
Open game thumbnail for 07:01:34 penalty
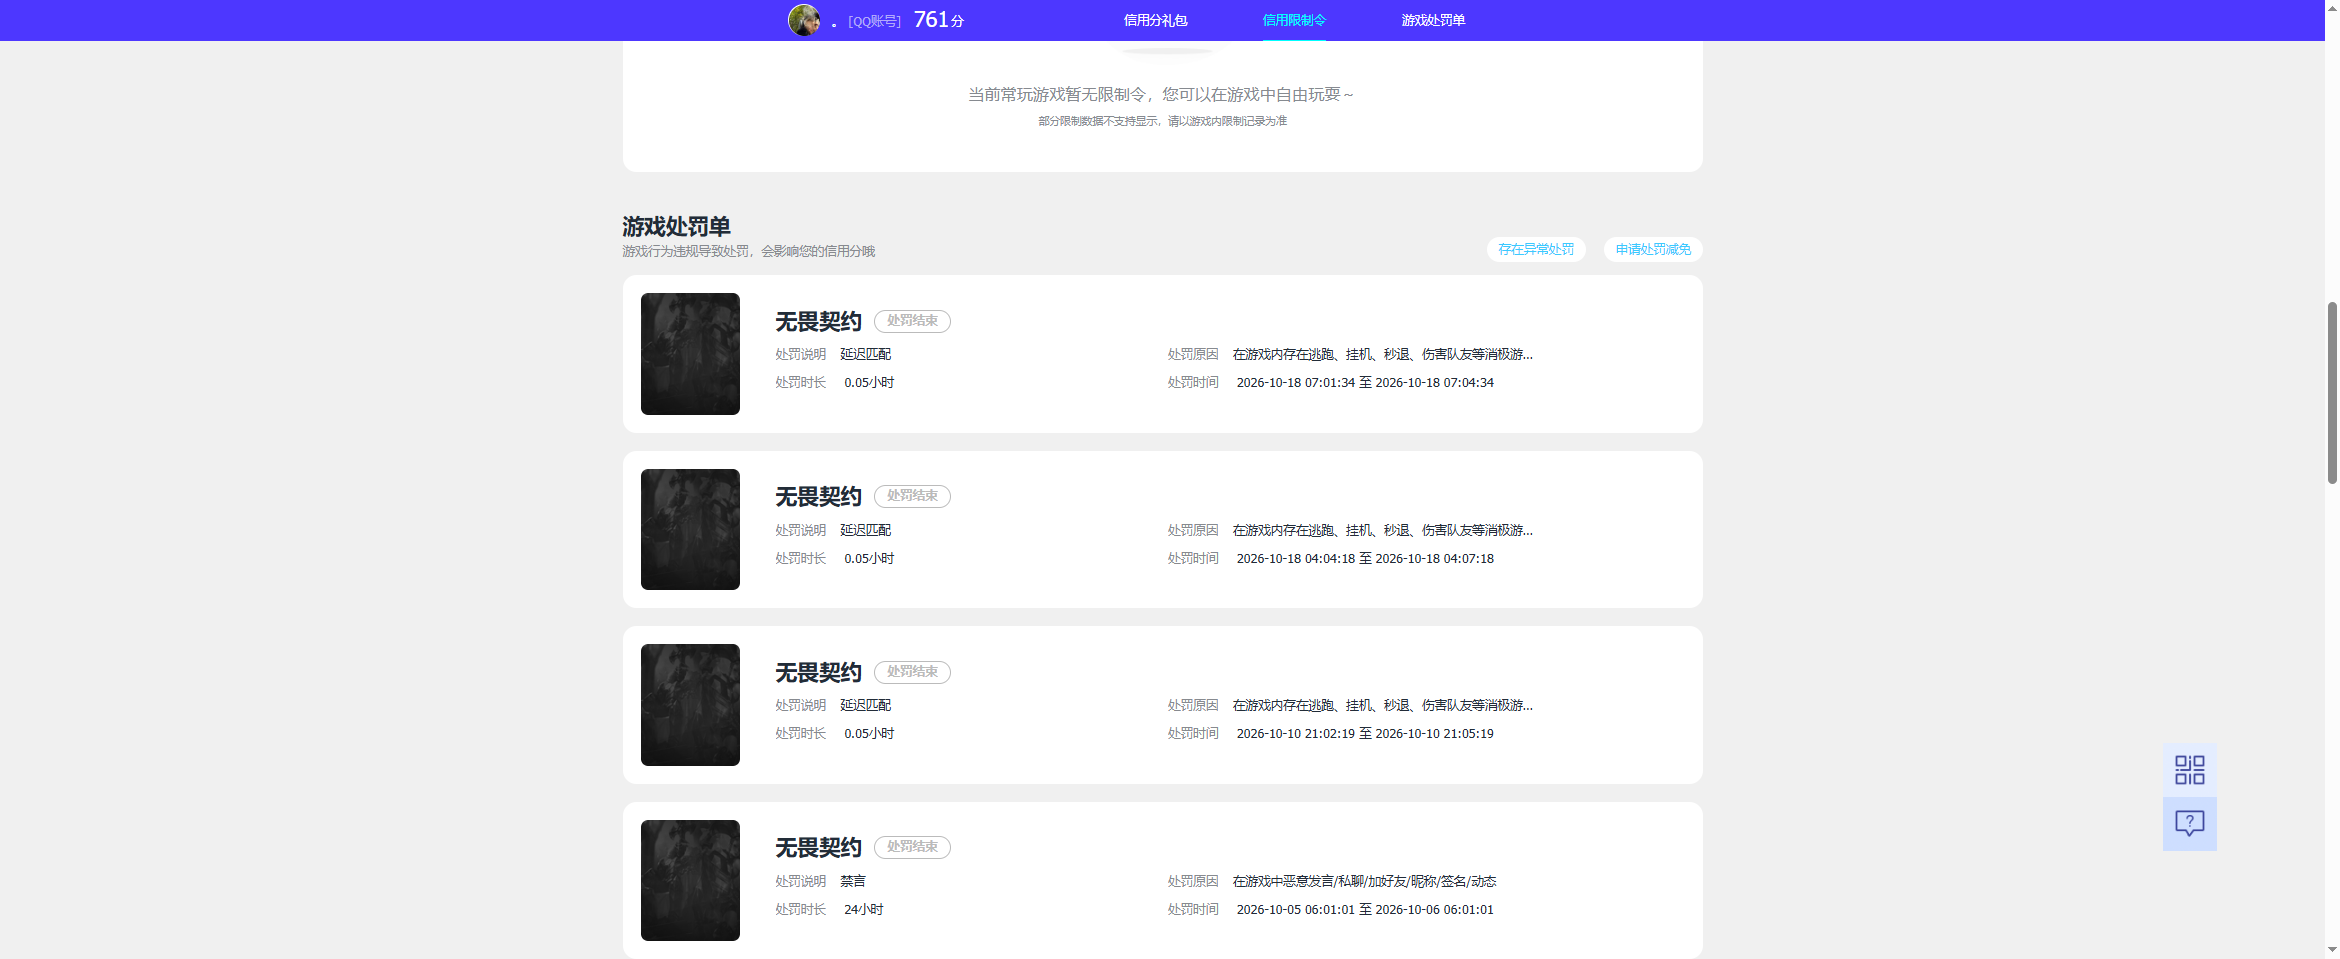point(690,354)
